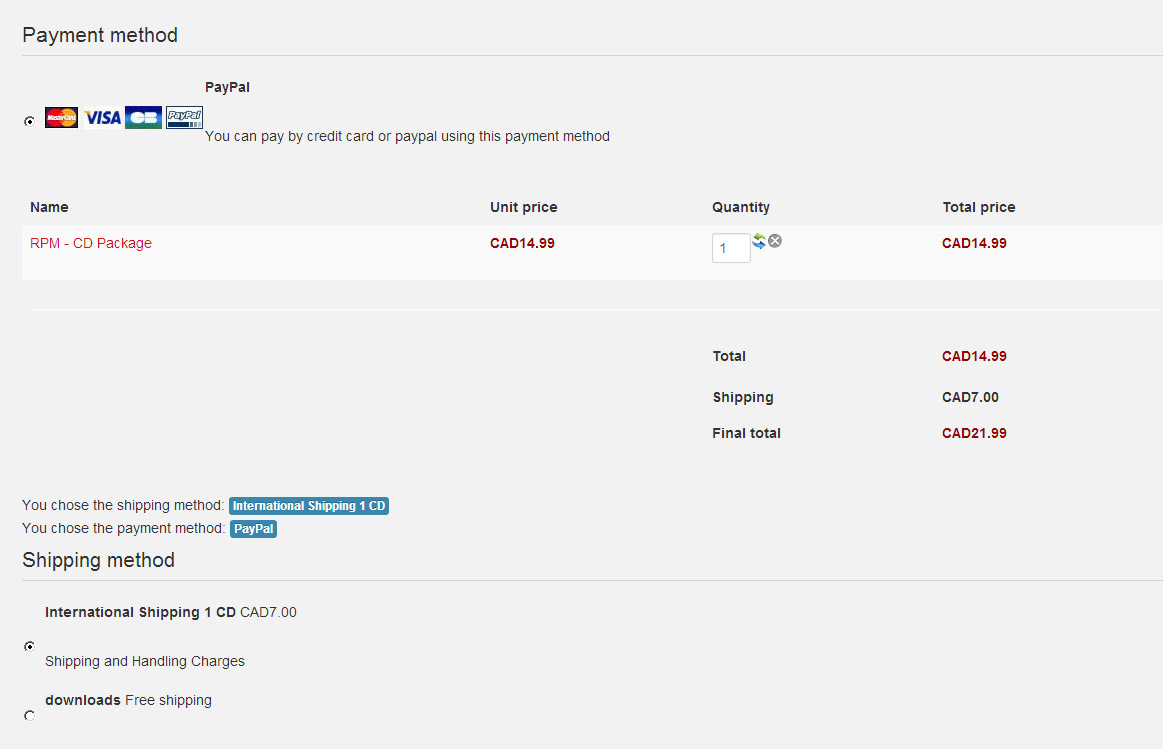Screen dimensions: 1163x749
Task: Click the International Shipping 1 CD badge
Action: tap(309, 506)
